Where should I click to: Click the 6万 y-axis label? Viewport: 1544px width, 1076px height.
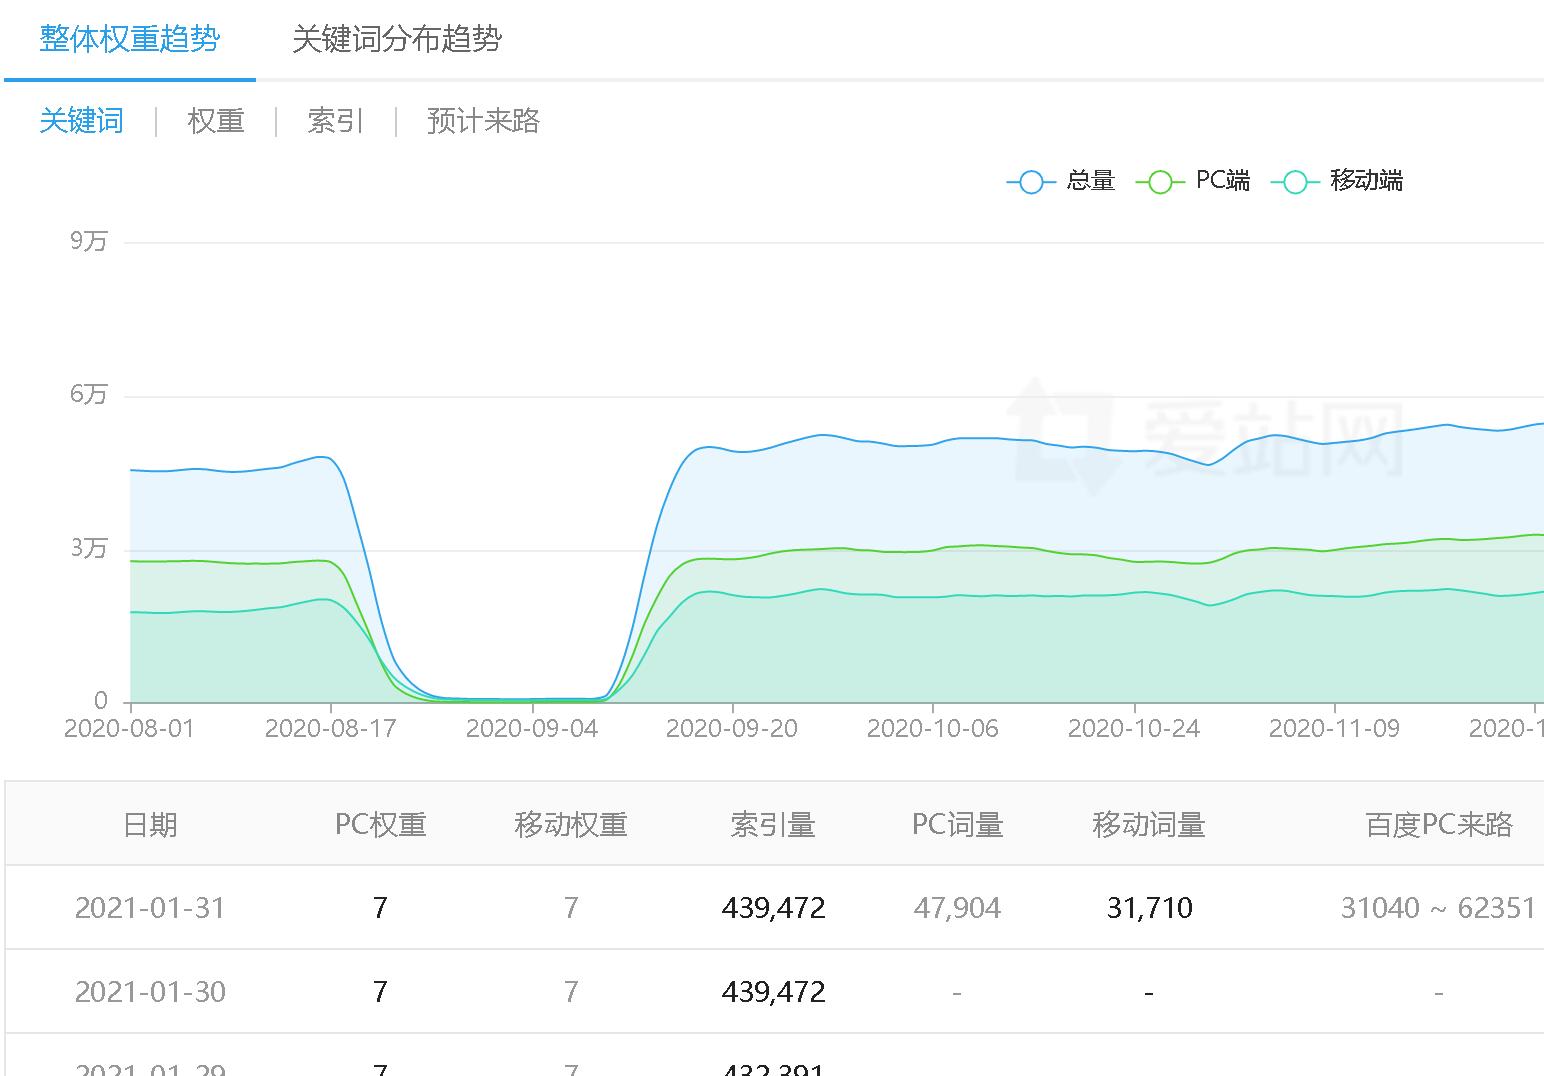point(88,394)
